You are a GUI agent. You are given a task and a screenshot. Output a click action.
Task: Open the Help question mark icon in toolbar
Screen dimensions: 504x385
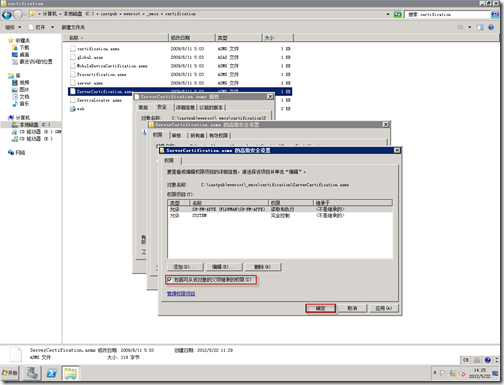pyautogui.click(x=491, y=27)
